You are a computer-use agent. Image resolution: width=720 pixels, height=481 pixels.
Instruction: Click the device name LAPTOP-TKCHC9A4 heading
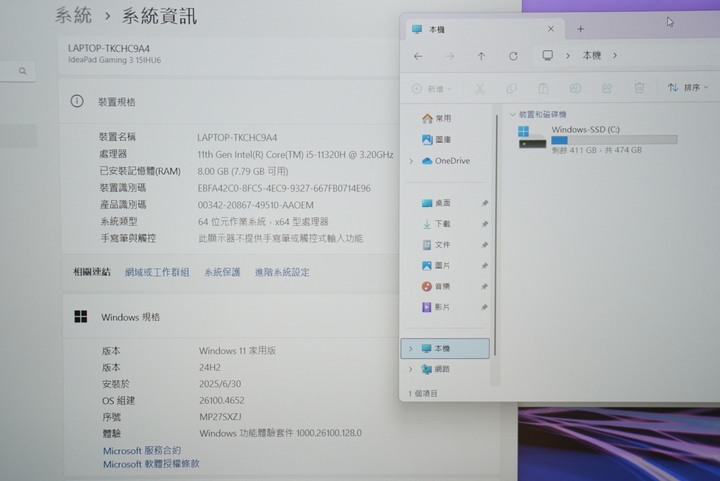(109, 48)
